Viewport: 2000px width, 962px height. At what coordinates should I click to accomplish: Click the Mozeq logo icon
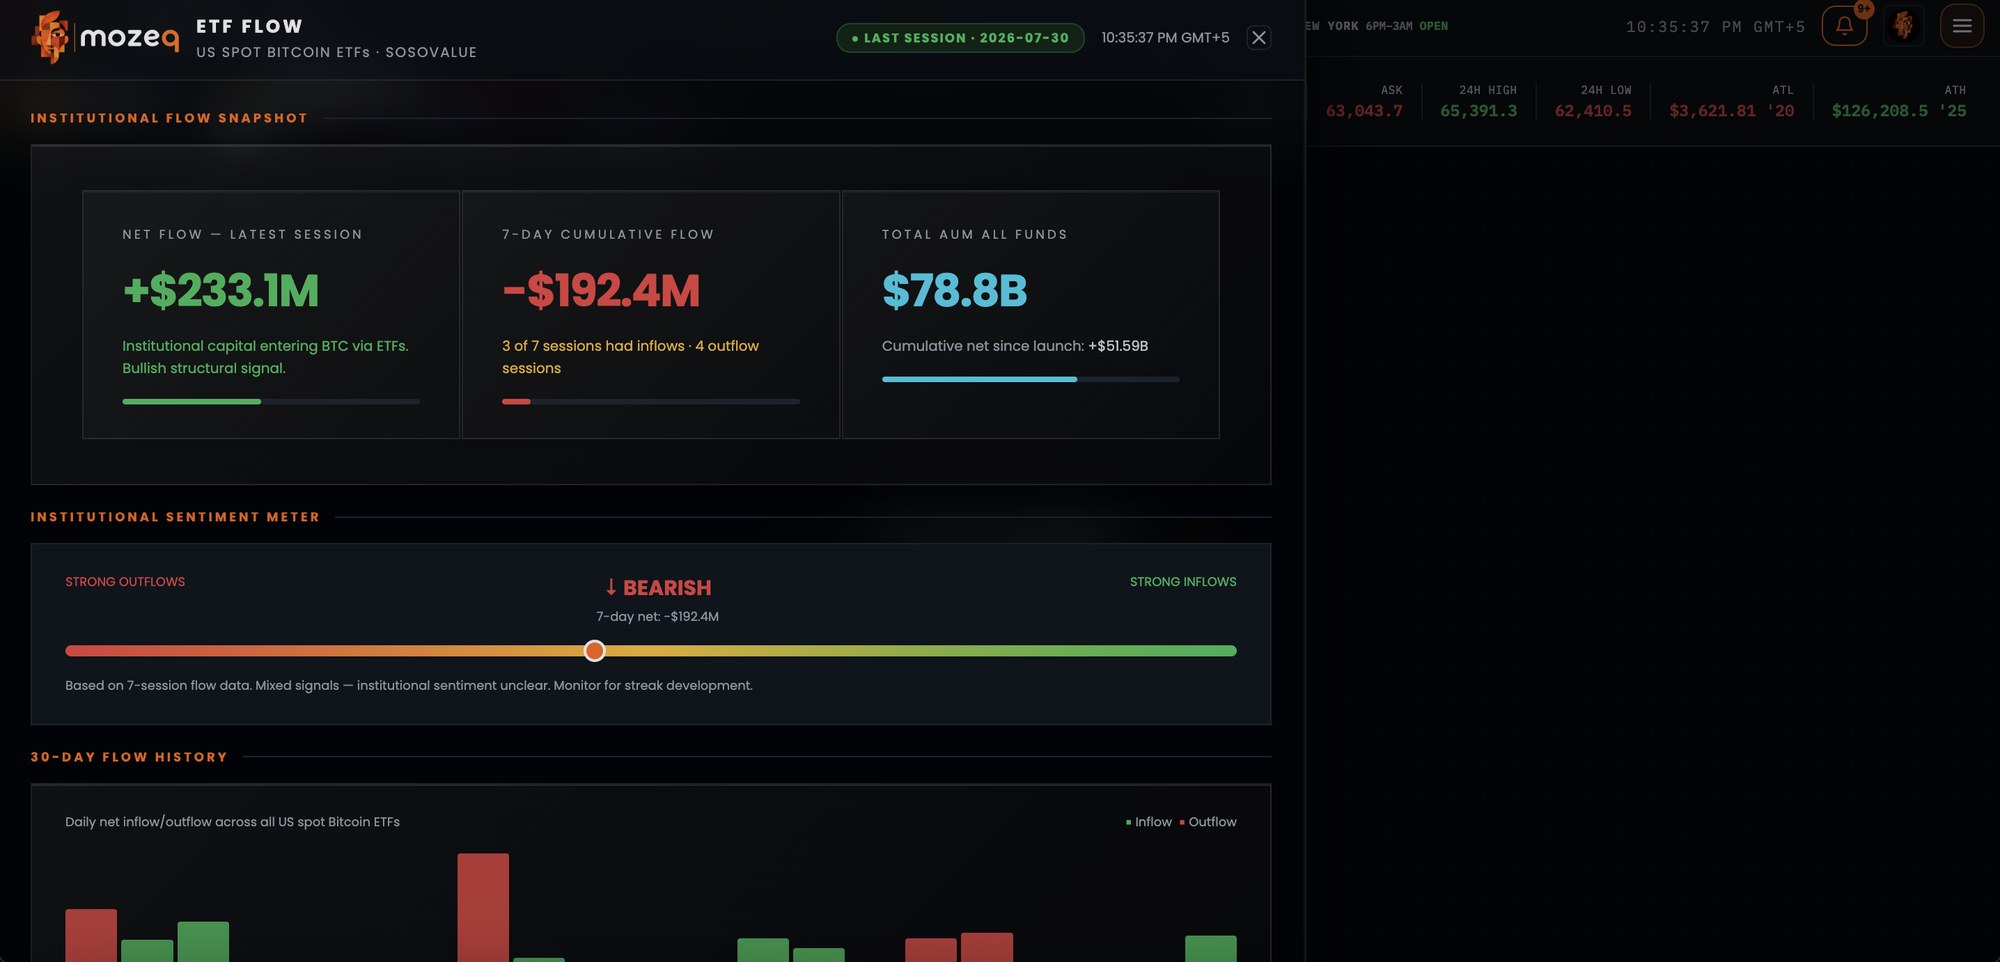tap(50, 37)
